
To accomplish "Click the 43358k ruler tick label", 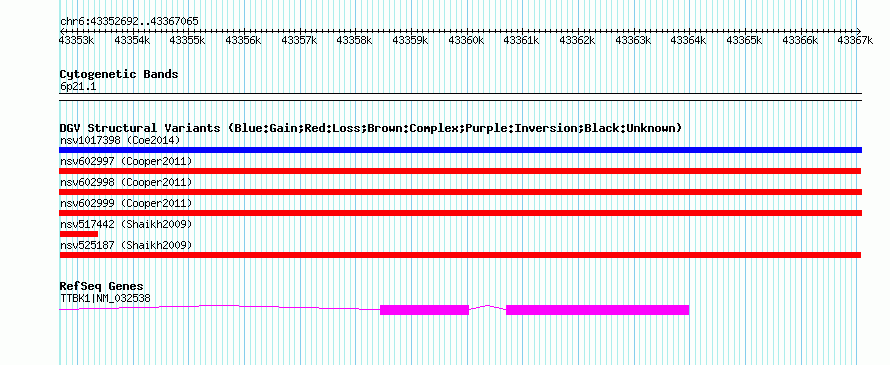I will pos(355,40).
